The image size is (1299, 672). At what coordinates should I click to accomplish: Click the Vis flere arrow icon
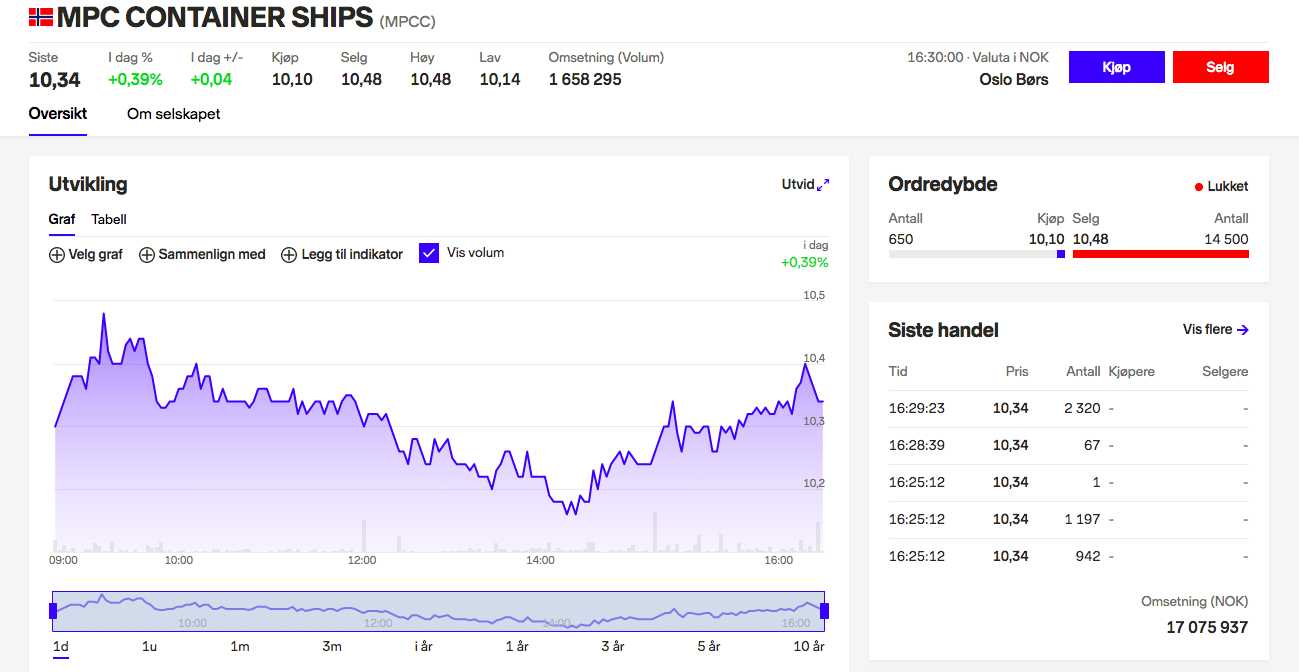(1242, 330)
